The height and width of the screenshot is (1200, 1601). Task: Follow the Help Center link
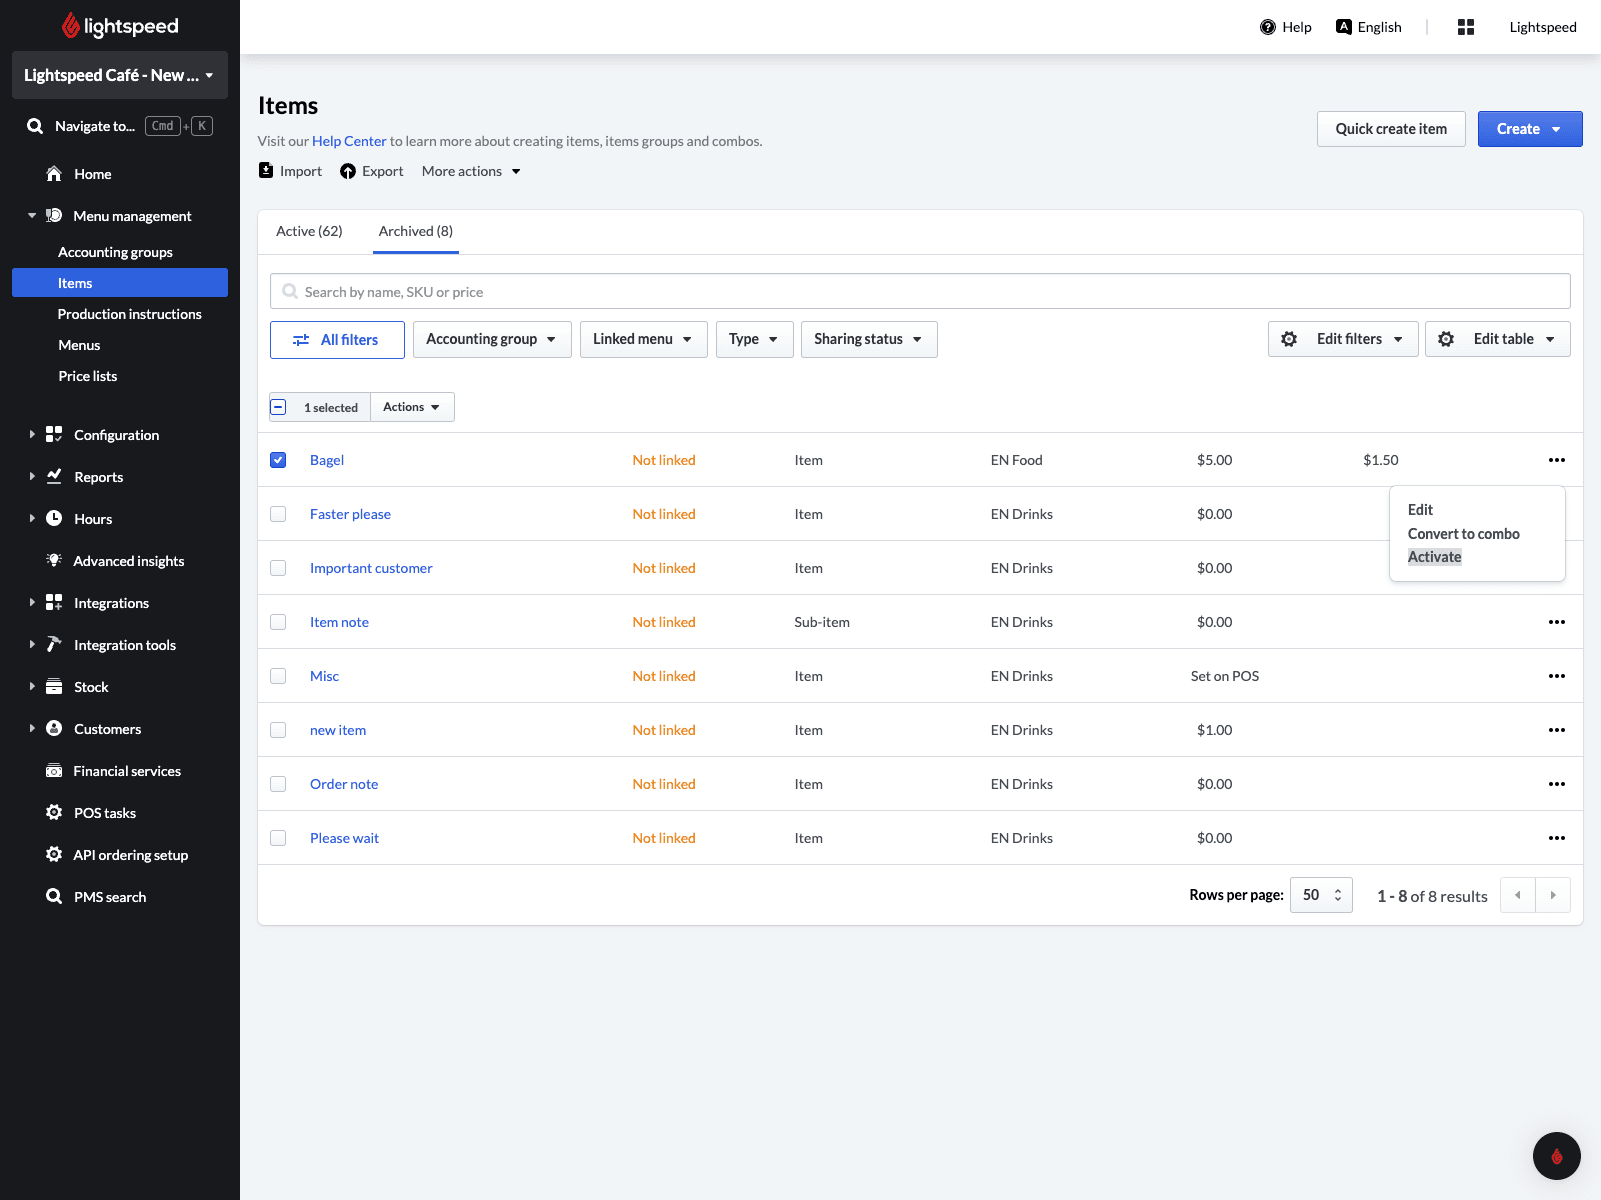349,141
